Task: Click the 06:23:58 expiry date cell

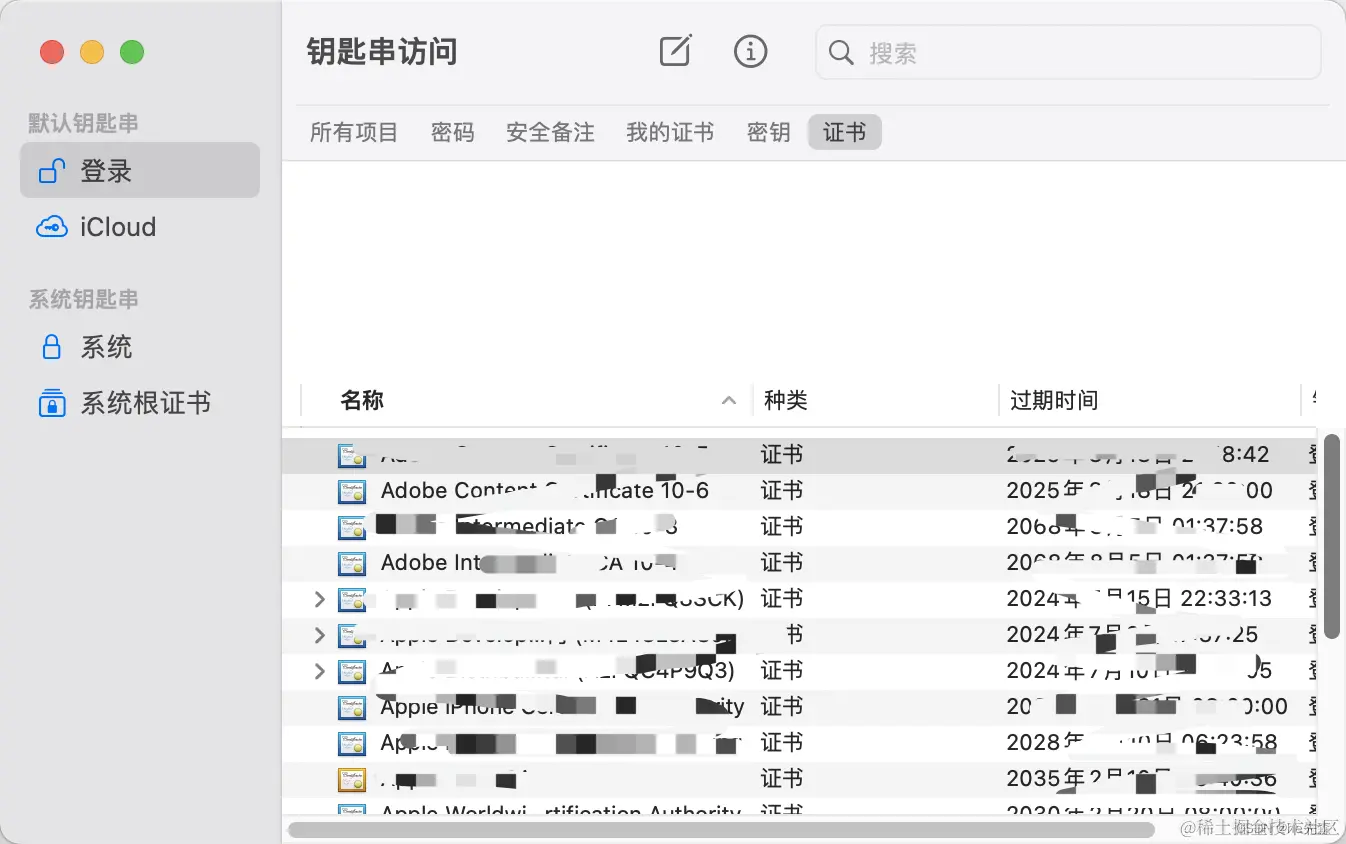Action: pos(1142,743)
